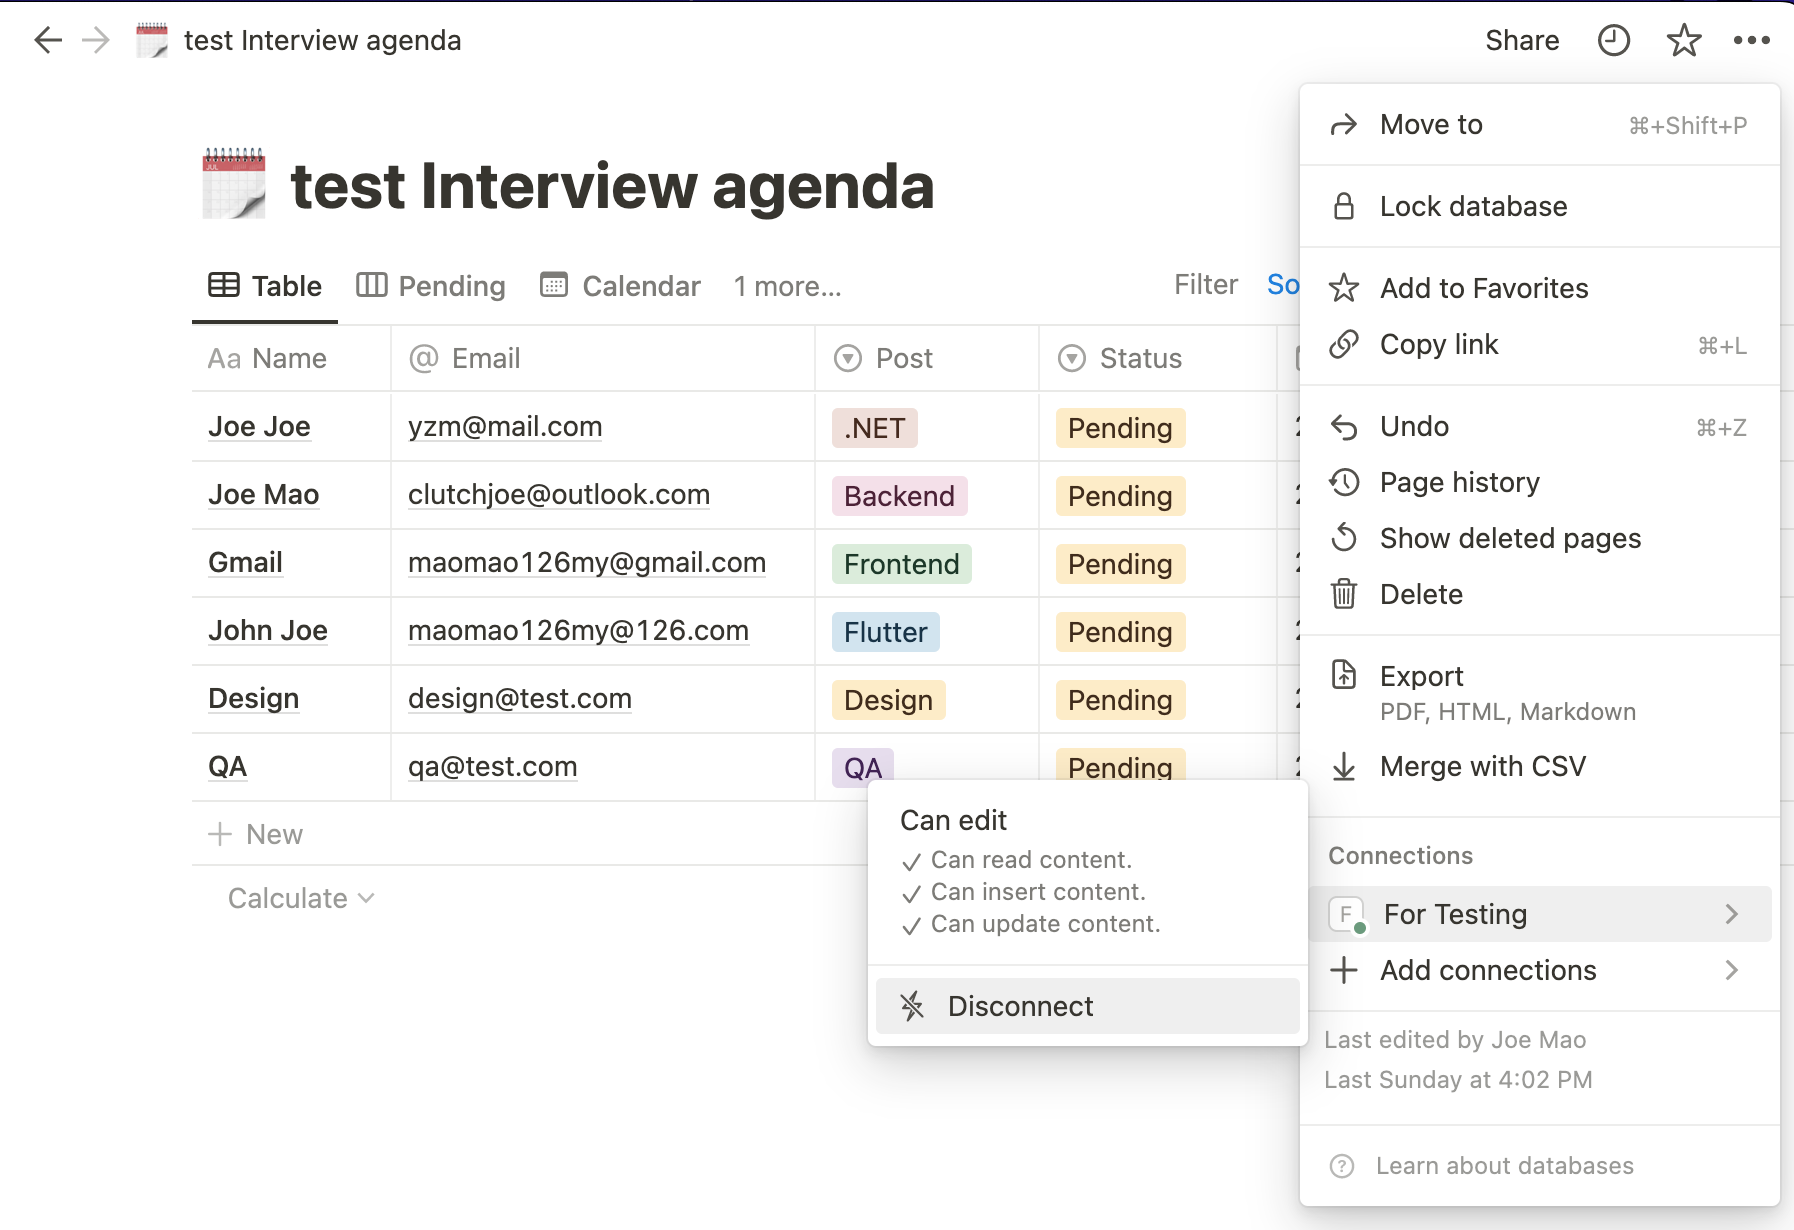Click the trash icon for Delete
The height and width of the screenshot is (1230, 1794).
tap(1344, 594)
